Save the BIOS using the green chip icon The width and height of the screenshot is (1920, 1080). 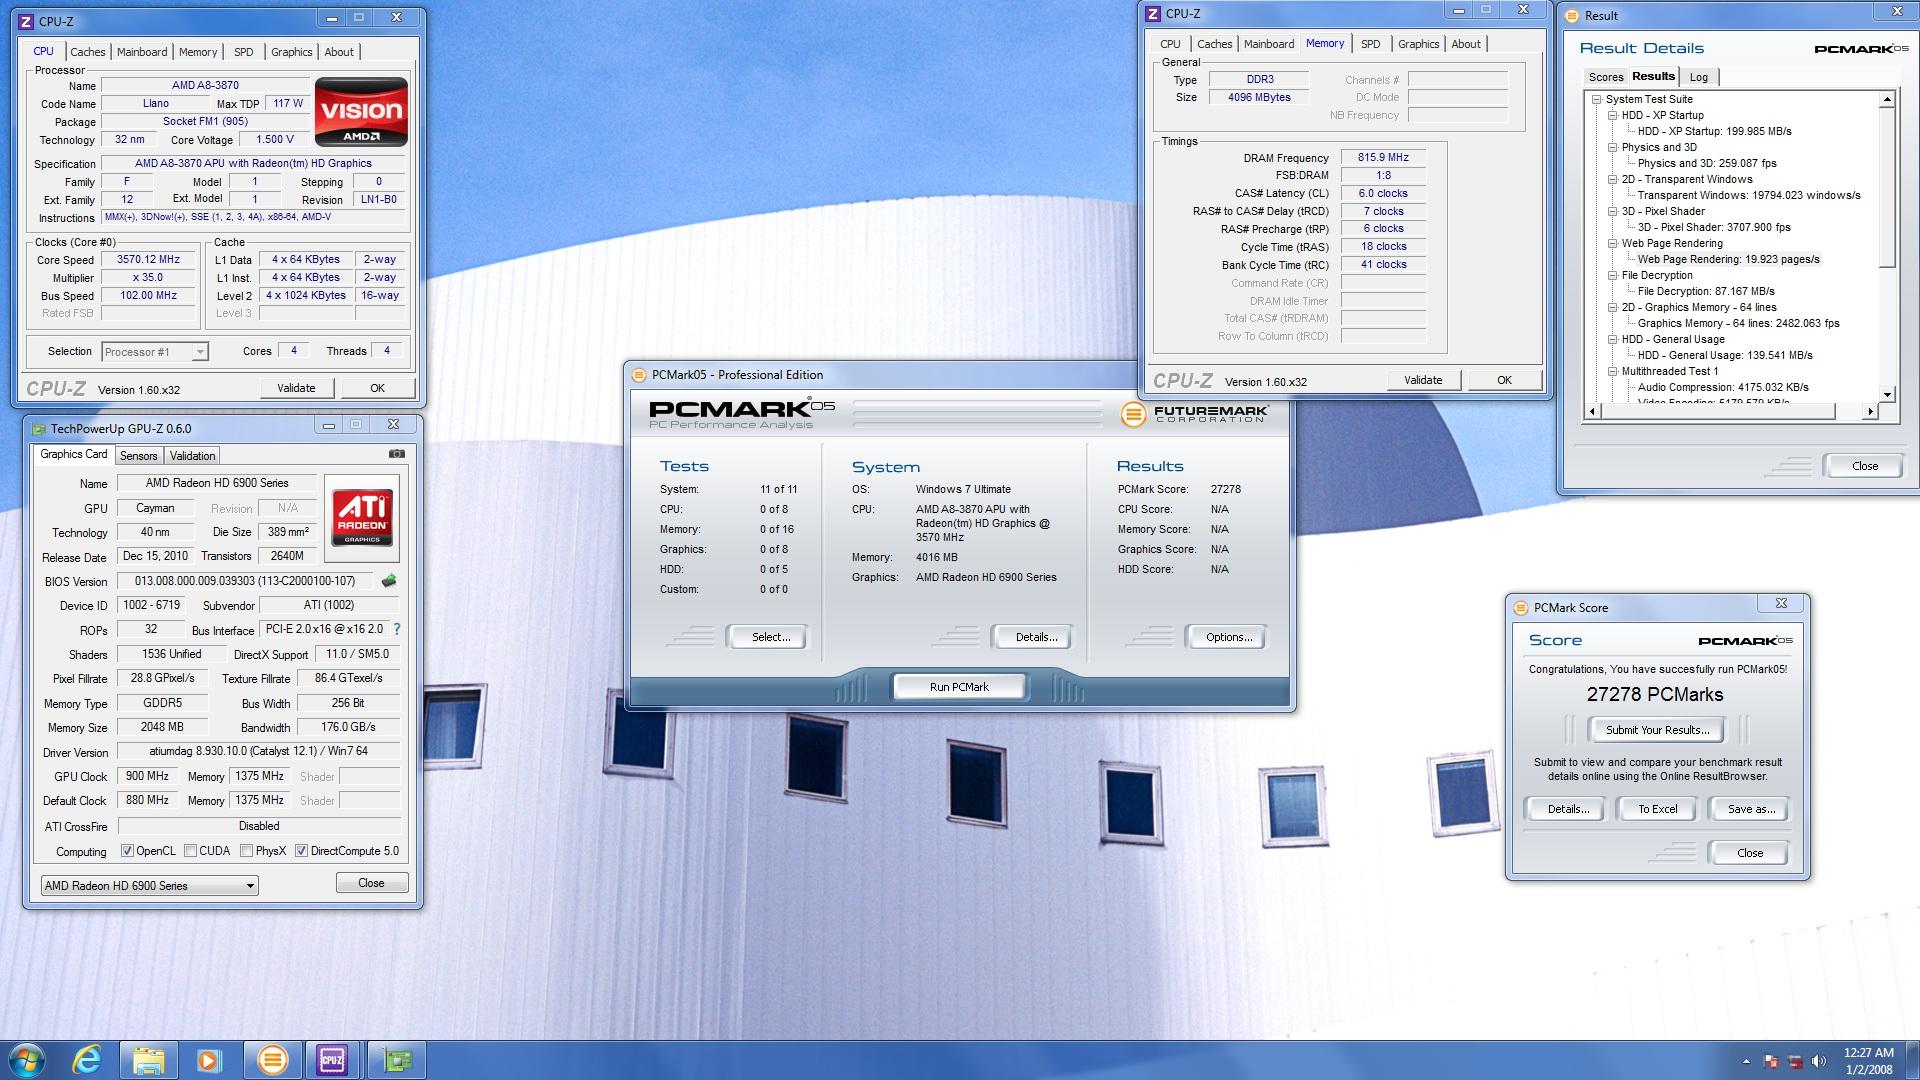(x=389, y=580)
